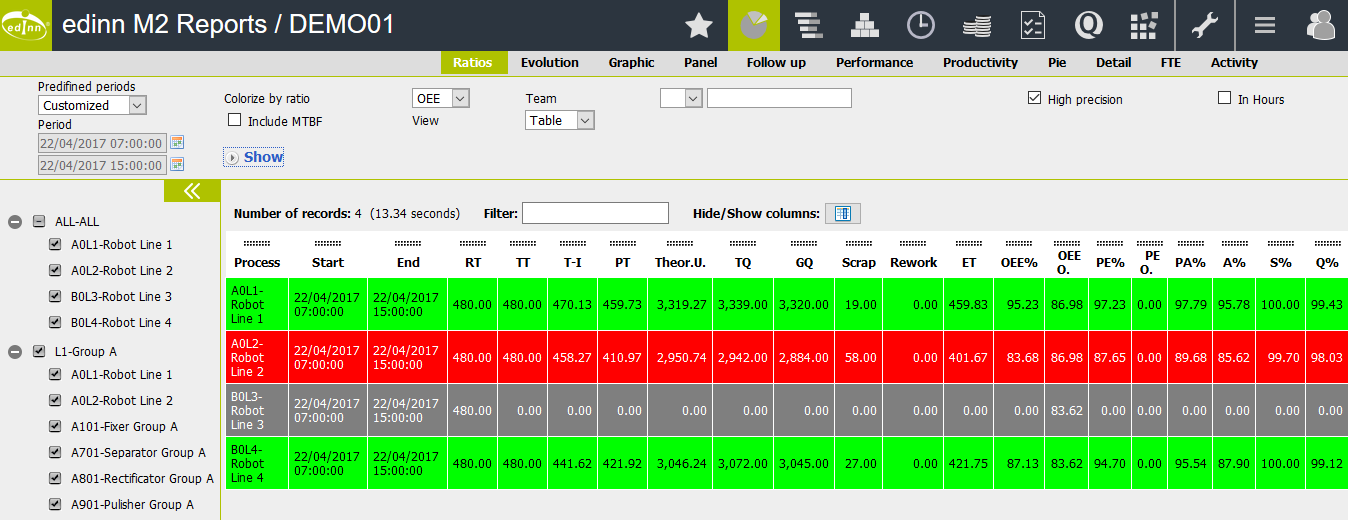Switch to the Detail tab
The height and width of the screenshot is (520, 1348).
click(1113, 62)
